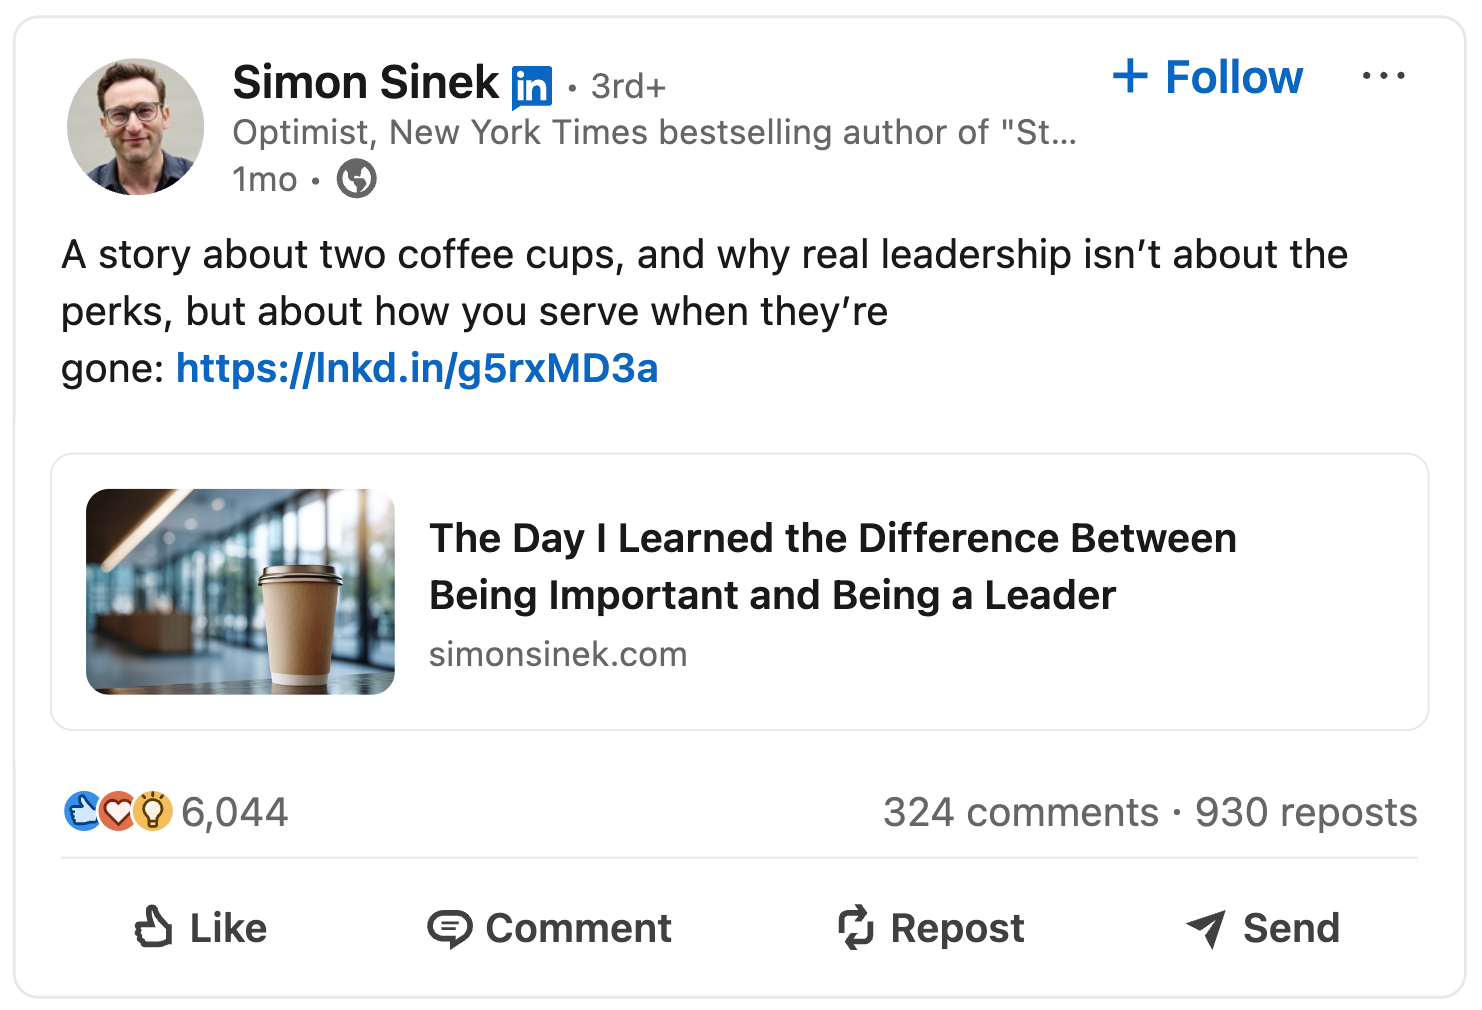This screenshot has width=1482, height=1010.
Task: Click the thumbs-up Like icon
Action: [153, 927]
